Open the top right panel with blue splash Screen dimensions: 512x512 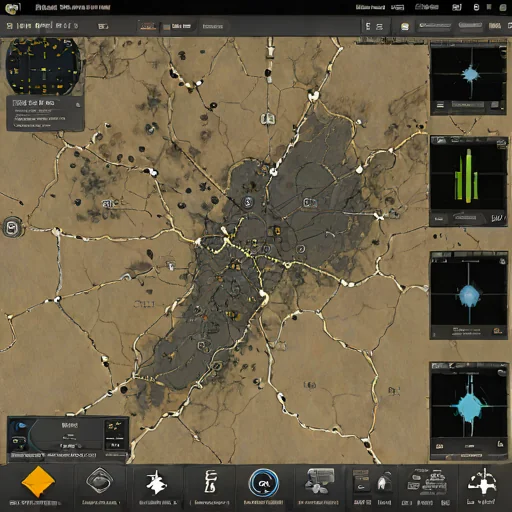click(x=468, y=79)
